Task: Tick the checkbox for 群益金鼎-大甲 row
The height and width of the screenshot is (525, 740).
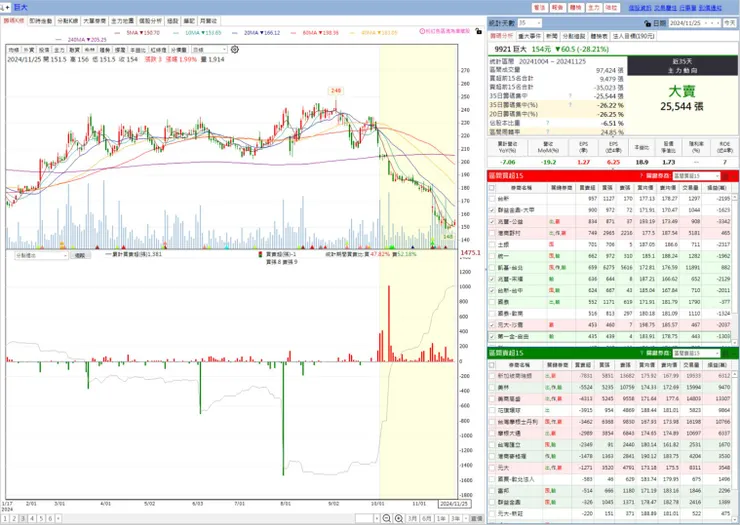Action: (x=492, y=210)
